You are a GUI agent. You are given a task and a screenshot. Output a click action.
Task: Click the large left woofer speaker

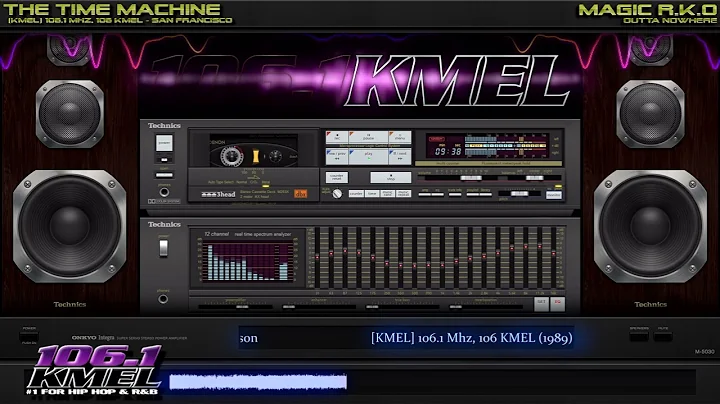69,226
